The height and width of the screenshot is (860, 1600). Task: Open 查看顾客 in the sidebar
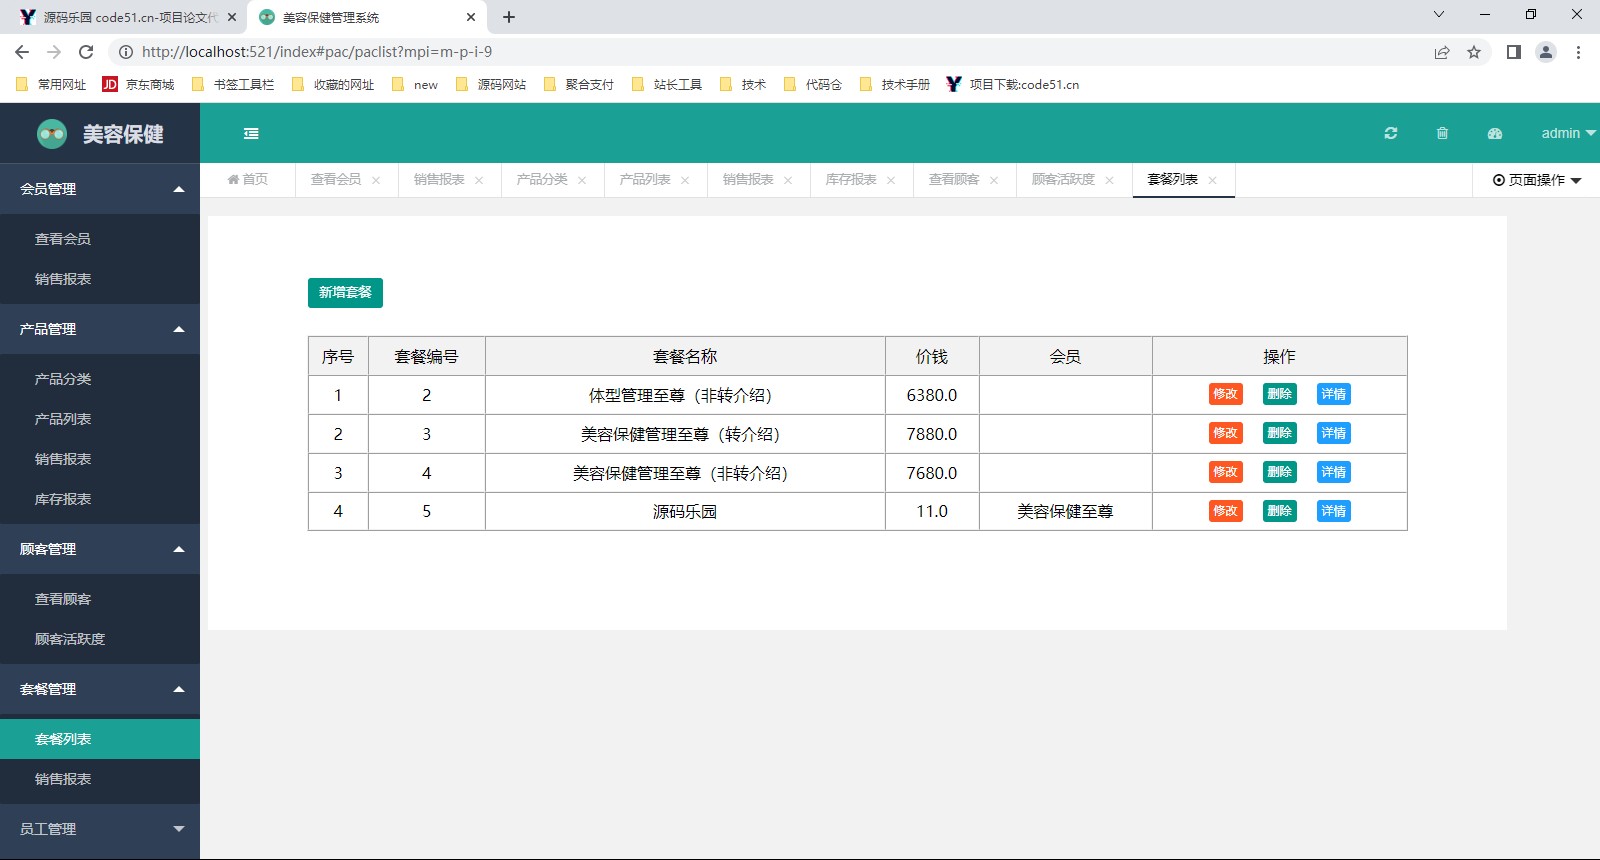(100, 599)
